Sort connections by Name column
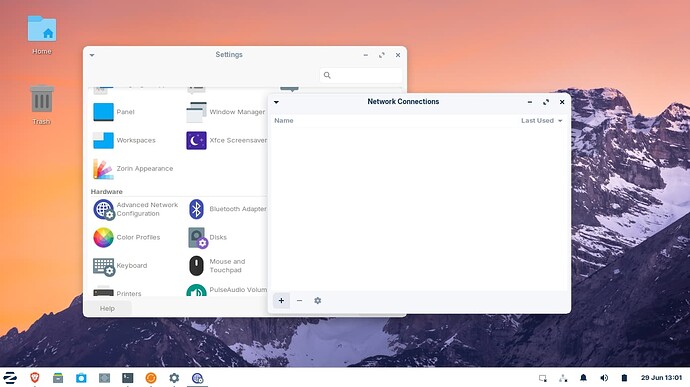This screenshot has width=690, height=387. coord(284,121)
